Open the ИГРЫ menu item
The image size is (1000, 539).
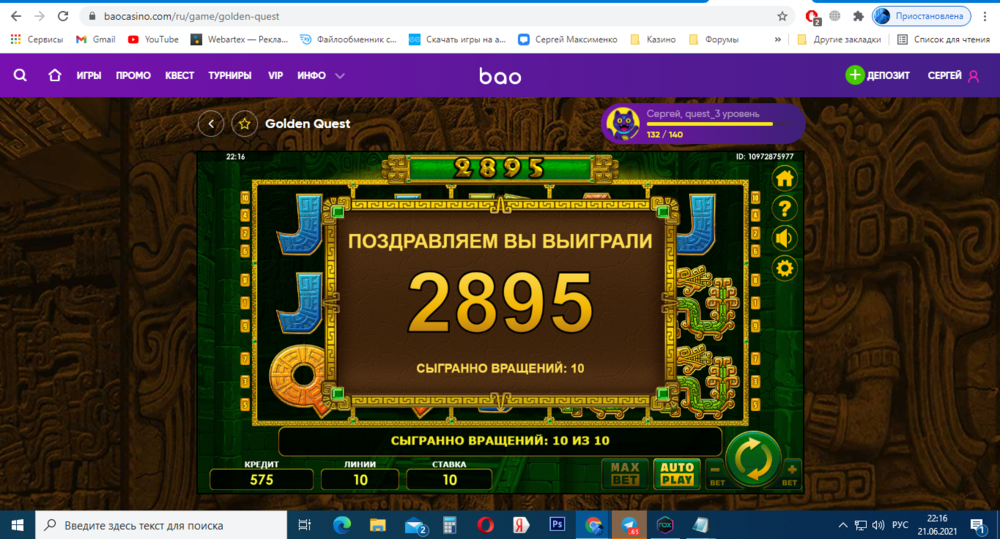tap(89, 75)
